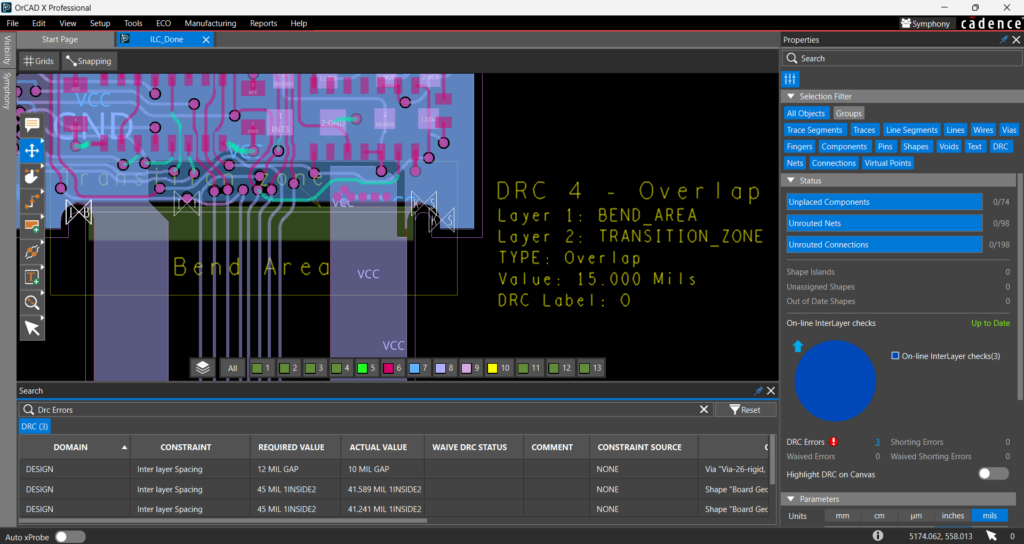Collapse the Parameters section
The height and width of the screenshot is (544, 1024).
click(791, 499)
